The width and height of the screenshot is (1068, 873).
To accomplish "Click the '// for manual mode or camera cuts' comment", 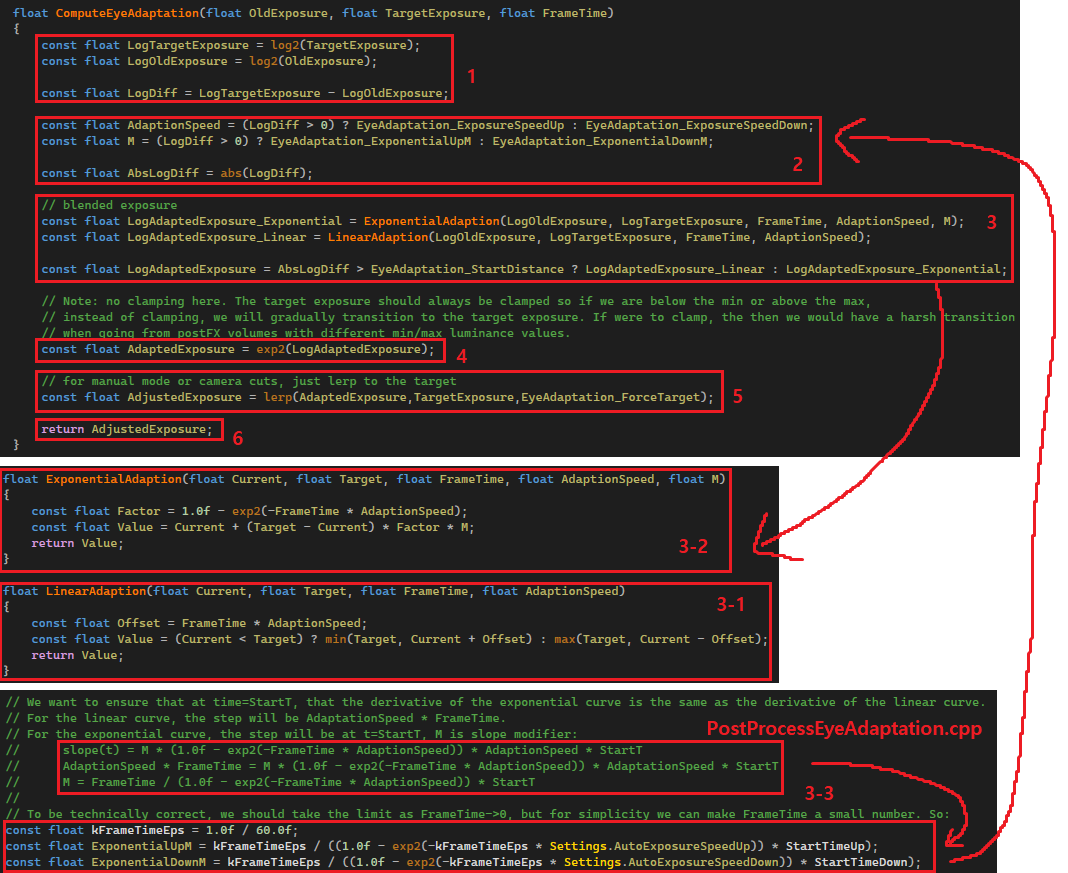I will pos(249,381).
